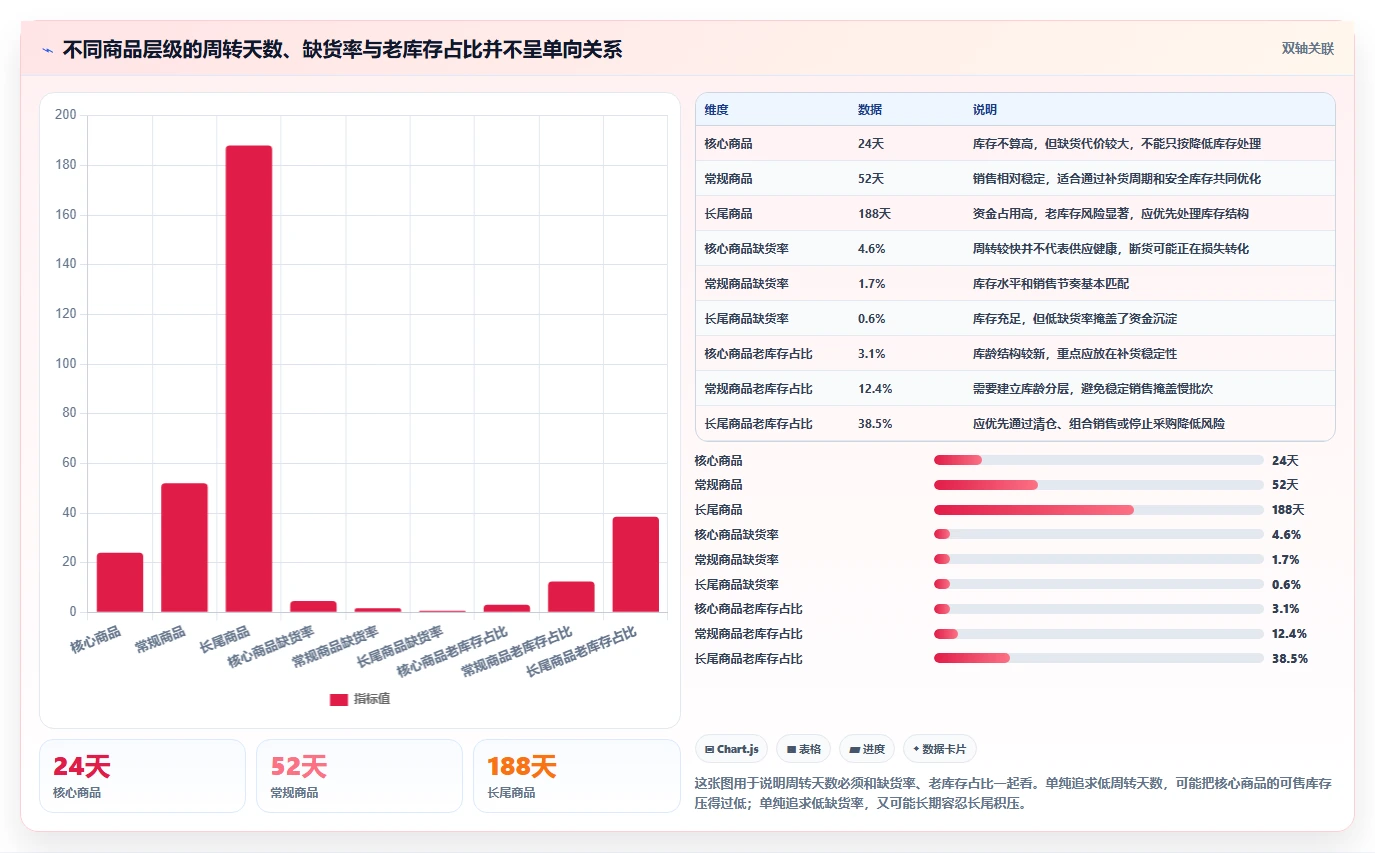
Task: Click the 长尾商品 progress bar showing 188天
Action: click(x=1099, y=510)
